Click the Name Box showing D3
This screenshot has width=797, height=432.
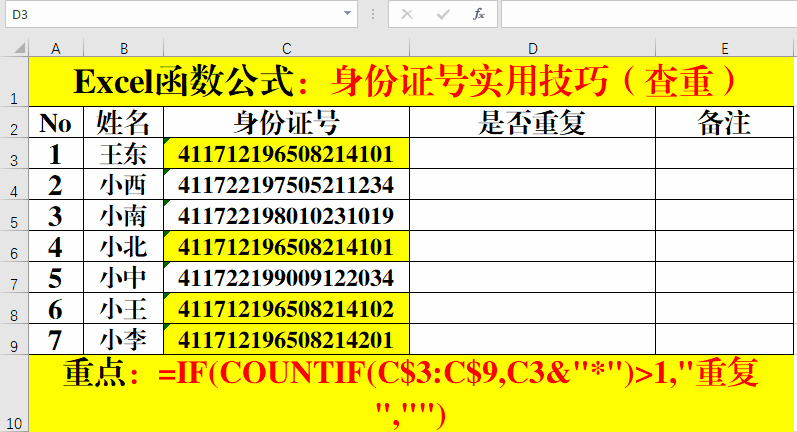click(180, 14)
